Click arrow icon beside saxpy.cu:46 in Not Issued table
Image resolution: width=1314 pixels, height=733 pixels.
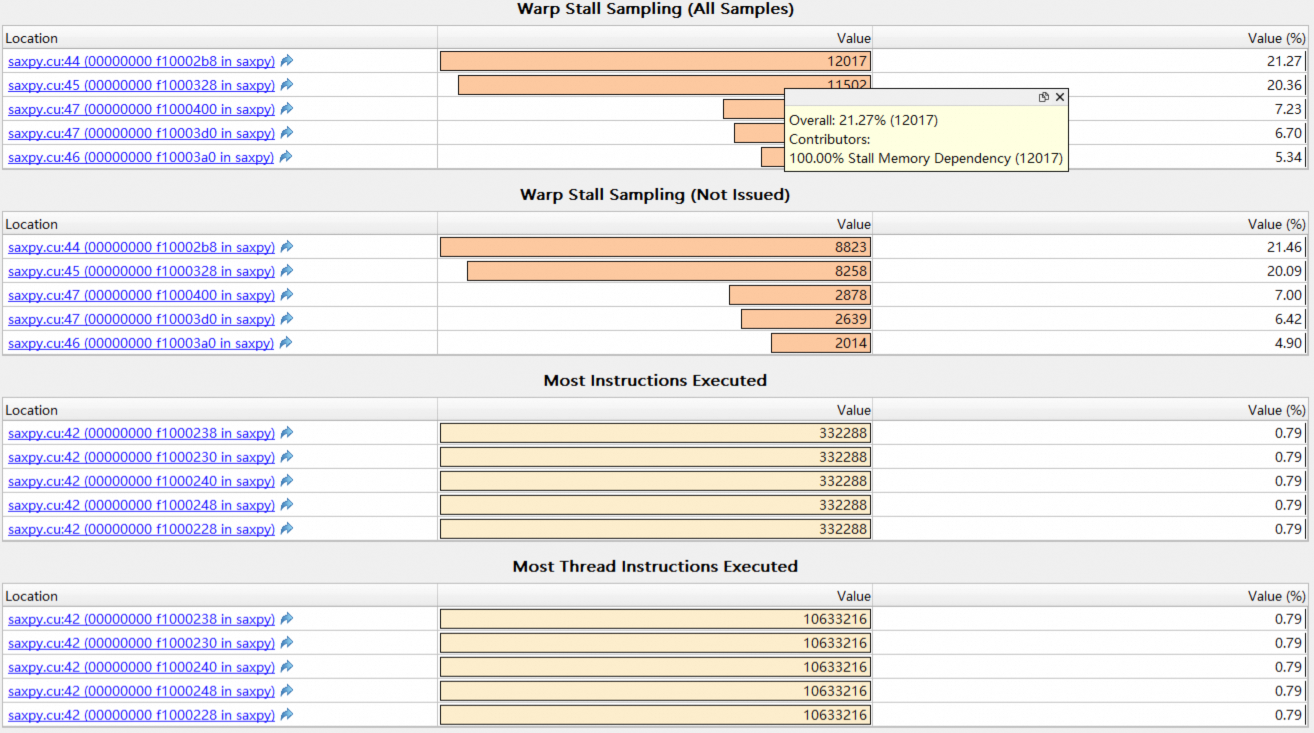pos(287,343)
